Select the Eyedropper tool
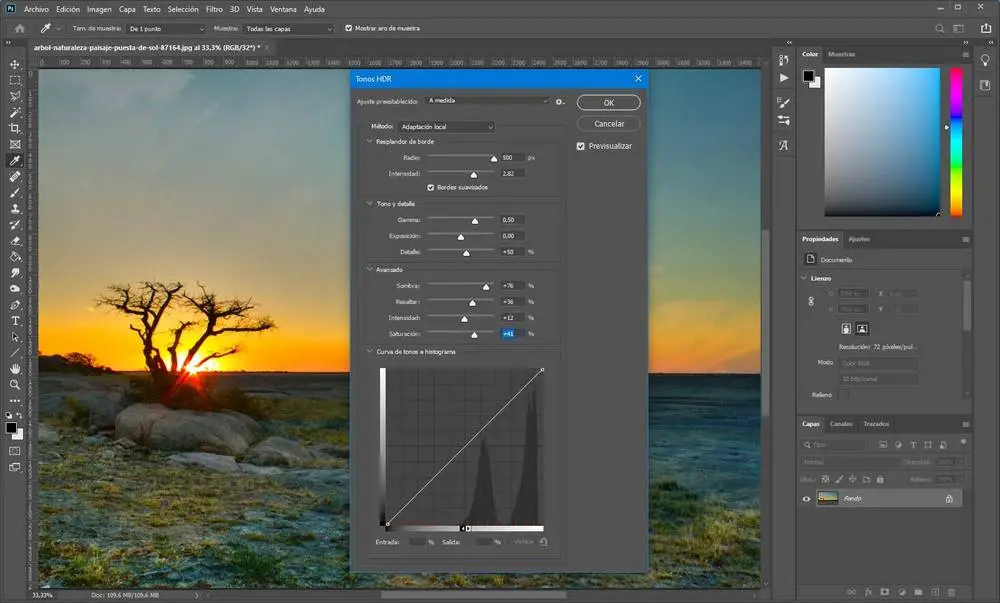The width and height of the screenshot is (1000, 603). [x=15, y=160]
